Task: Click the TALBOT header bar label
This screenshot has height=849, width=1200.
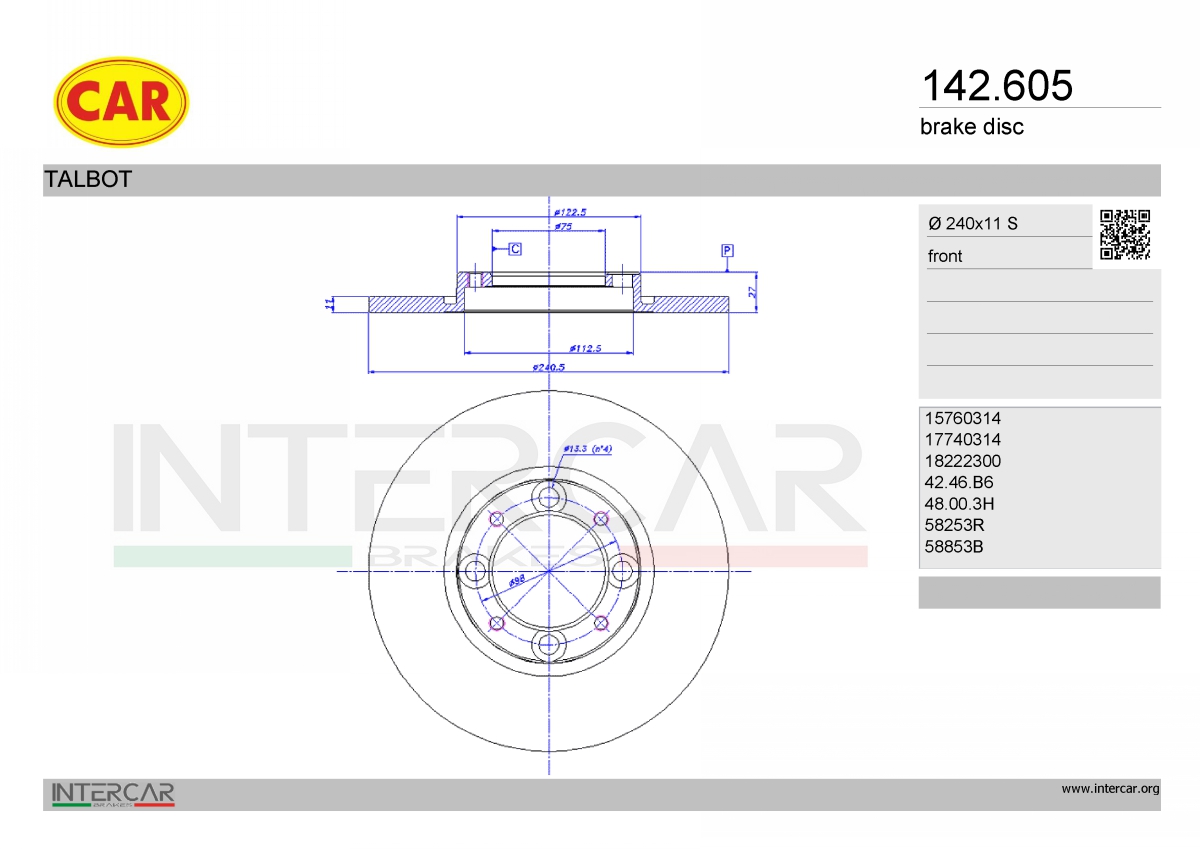Action: click(88, 180)
